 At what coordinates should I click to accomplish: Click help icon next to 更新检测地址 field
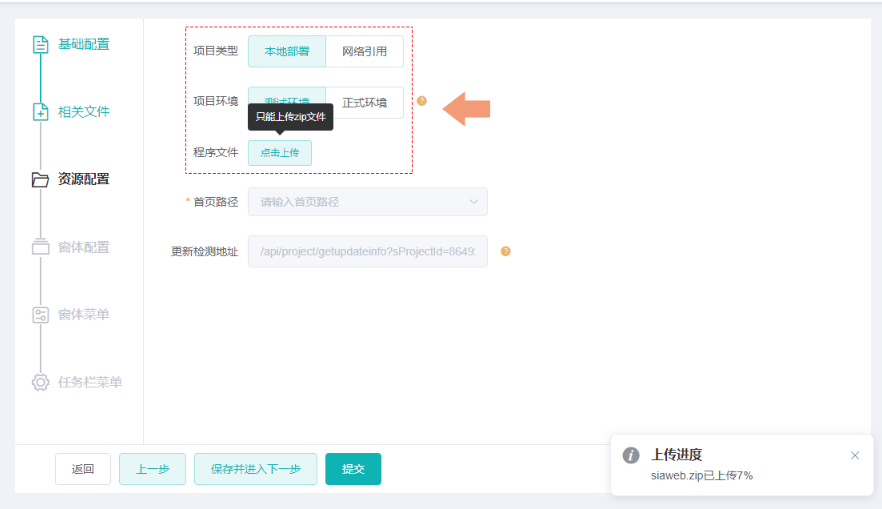click(x=505, y=251)
